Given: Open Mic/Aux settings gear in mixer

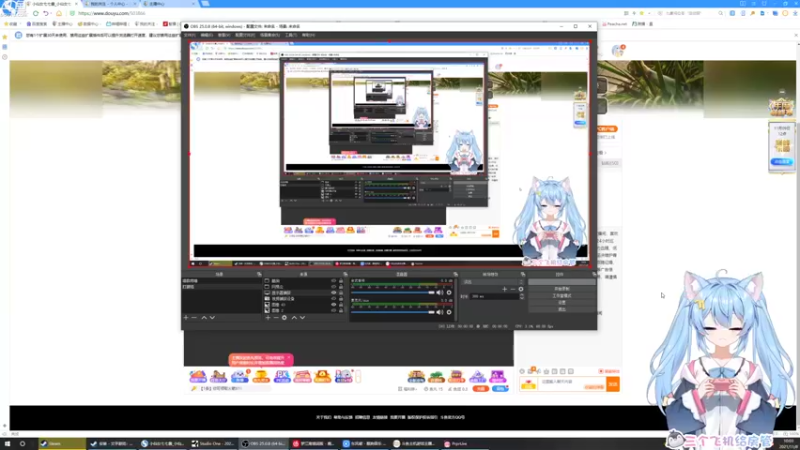Looking at the screenshot, I should click(x=449, y=312).
